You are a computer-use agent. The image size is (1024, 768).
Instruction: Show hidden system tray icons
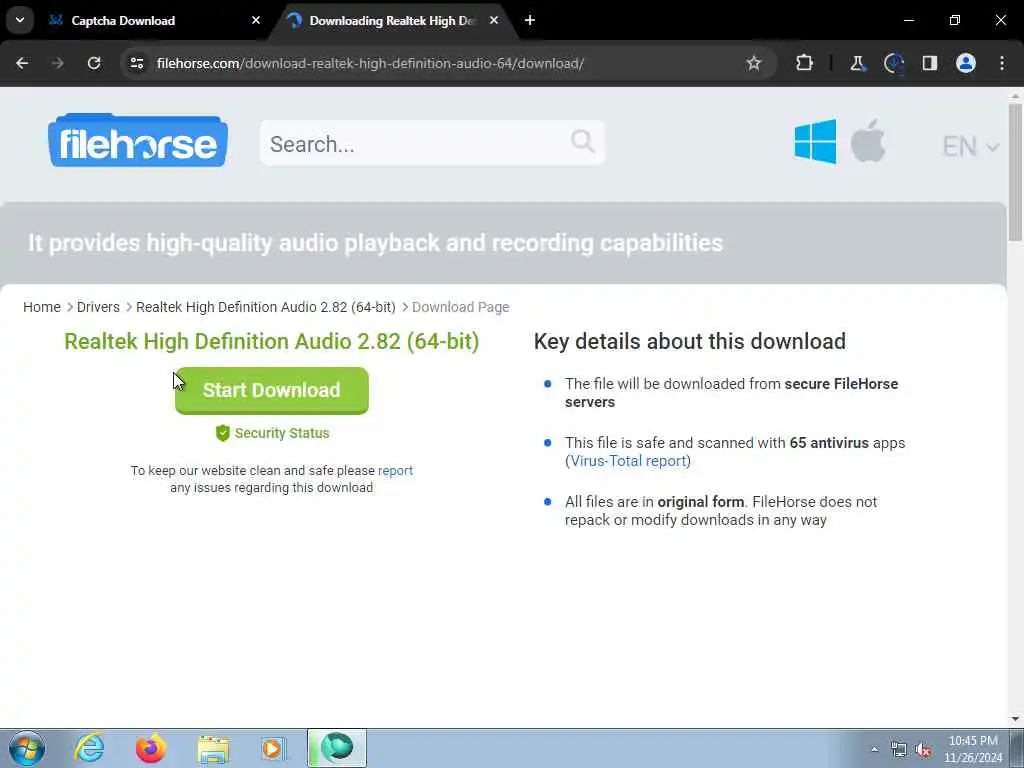(874, 749)
